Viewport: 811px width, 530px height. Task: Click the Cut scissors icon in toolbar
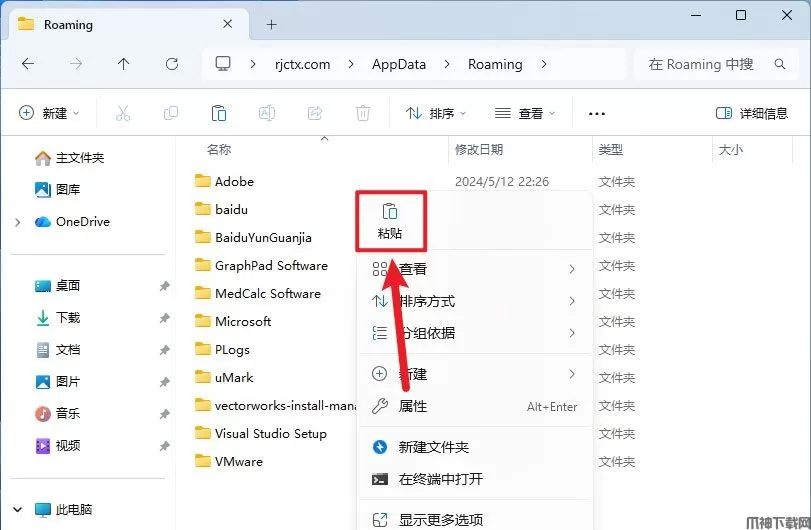pos(123,113)
